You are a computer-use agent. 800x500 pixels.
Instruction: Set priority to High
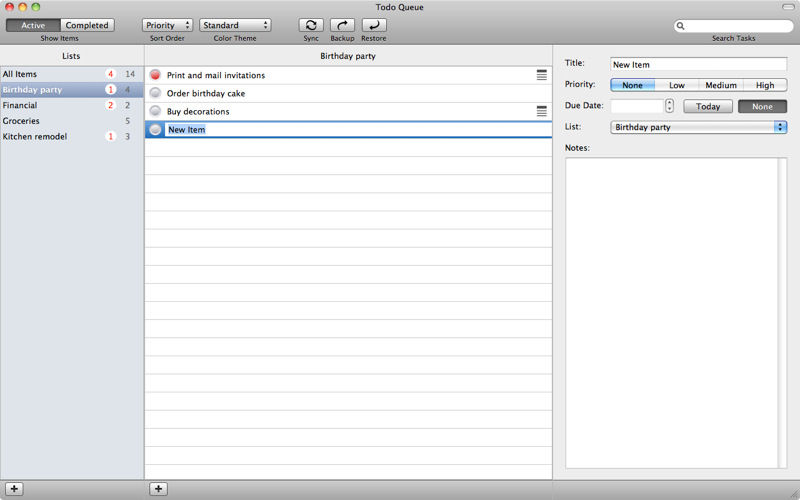(765, 85)
